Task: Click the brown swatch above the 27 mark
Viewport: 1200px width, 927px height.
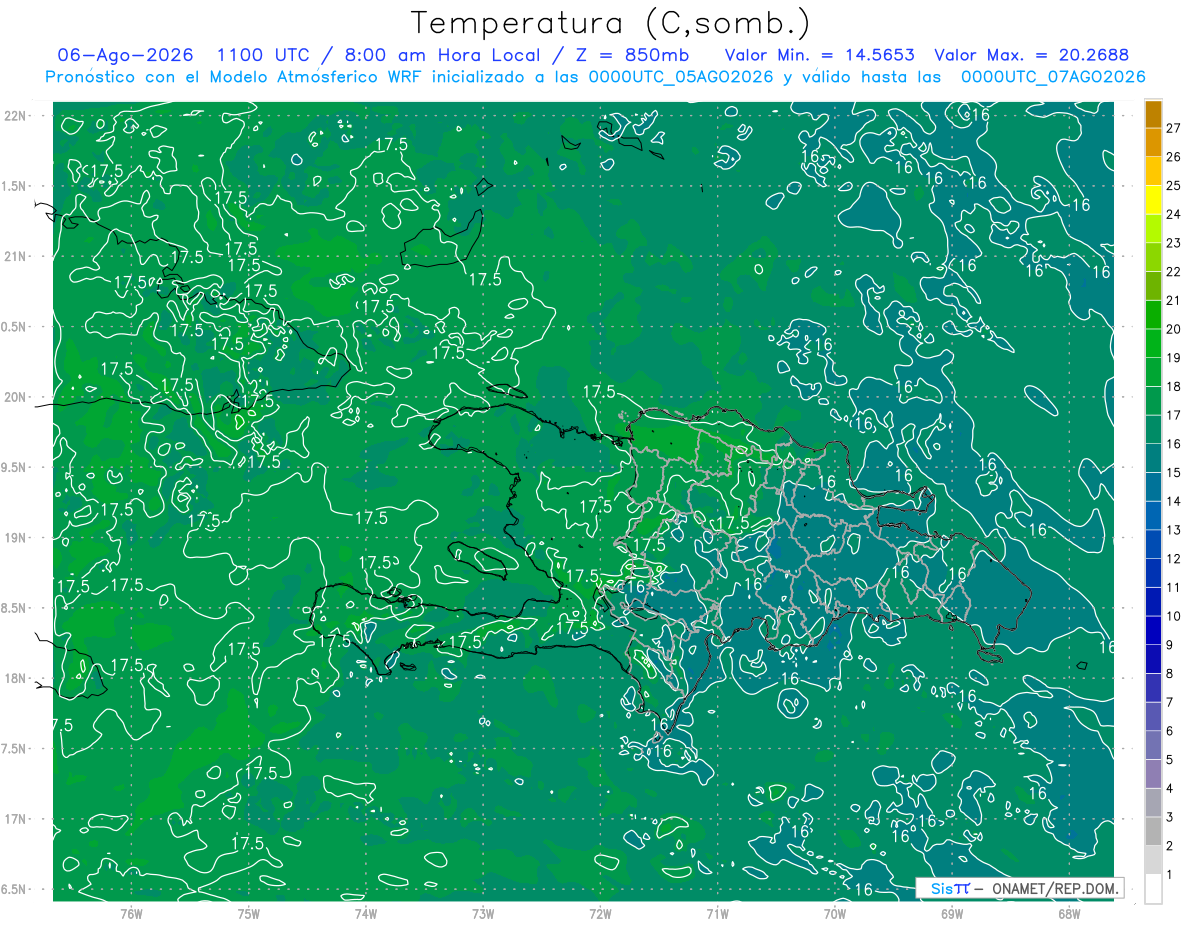Action: [1153, 114]
